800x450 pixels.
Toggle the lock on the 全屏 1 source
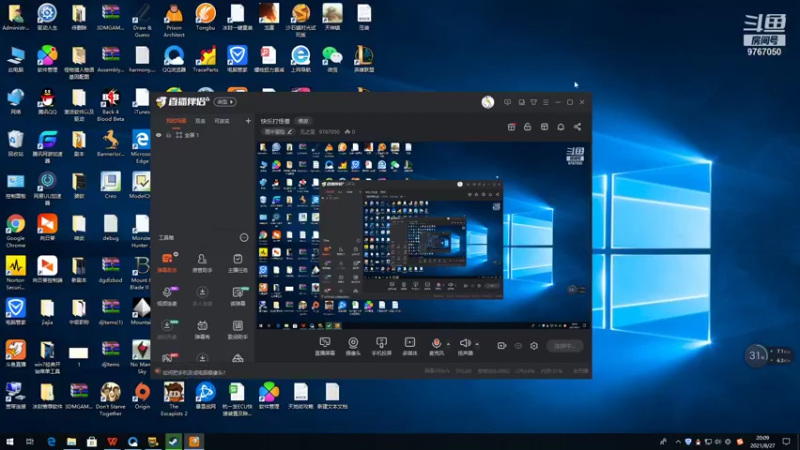(x=168, y=135)
